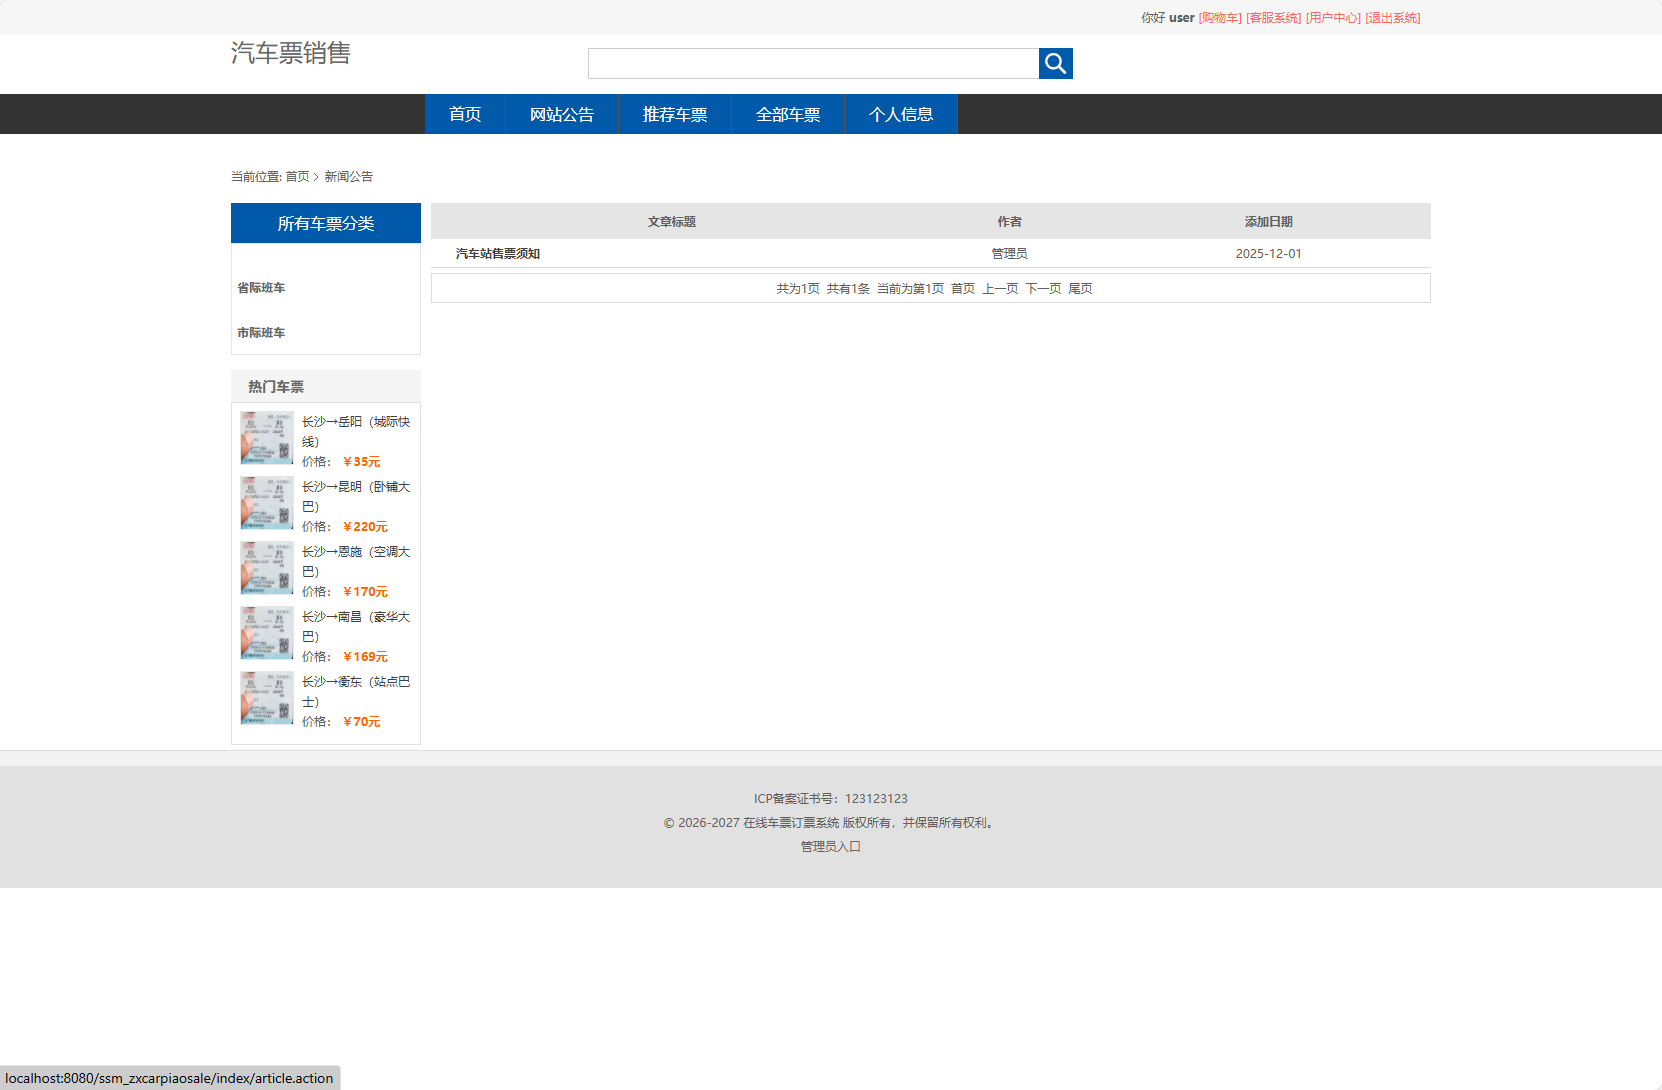
Task: Click the 在线车票订票系统 copyright line
Action: point(831,823)
